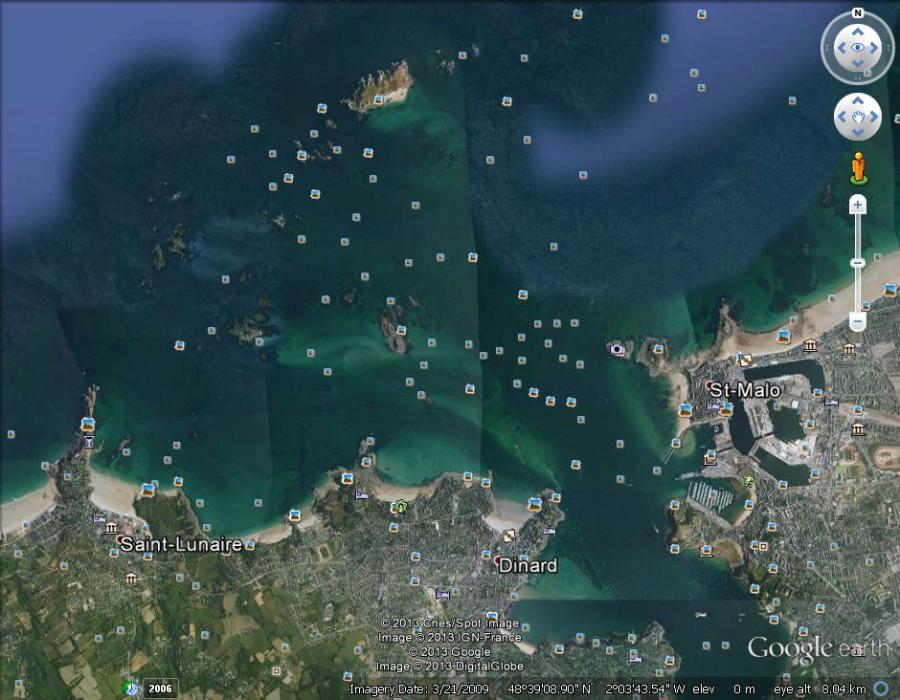Click the Saint-Lunaire place label
This screenshot has width=900, height=700.
(181, 544)
